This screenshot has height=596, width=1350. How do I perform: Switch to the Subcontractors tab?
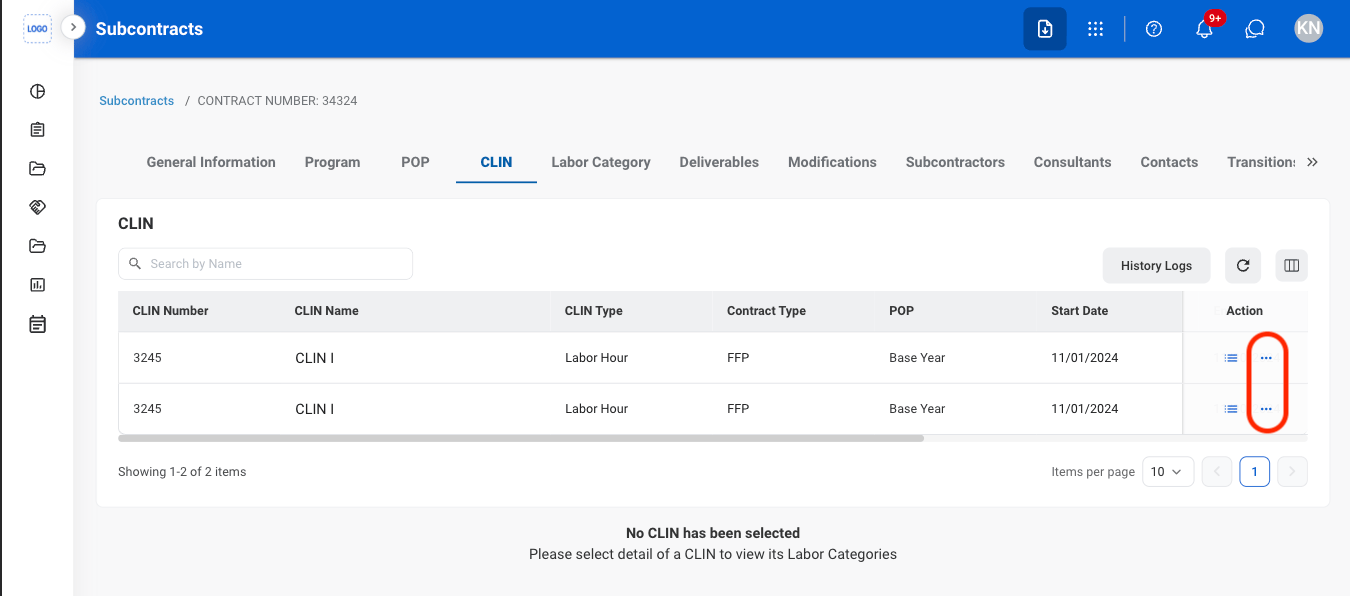pyautogui.click(x=955, y=162)
